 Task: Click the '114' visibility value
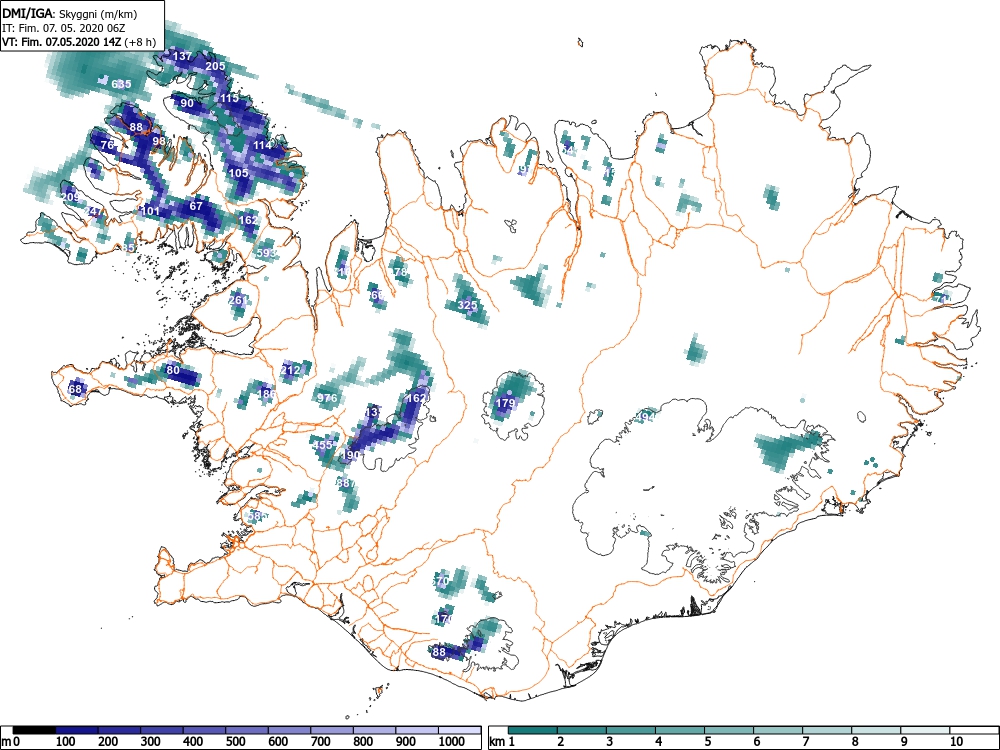[x=263, y=145]
